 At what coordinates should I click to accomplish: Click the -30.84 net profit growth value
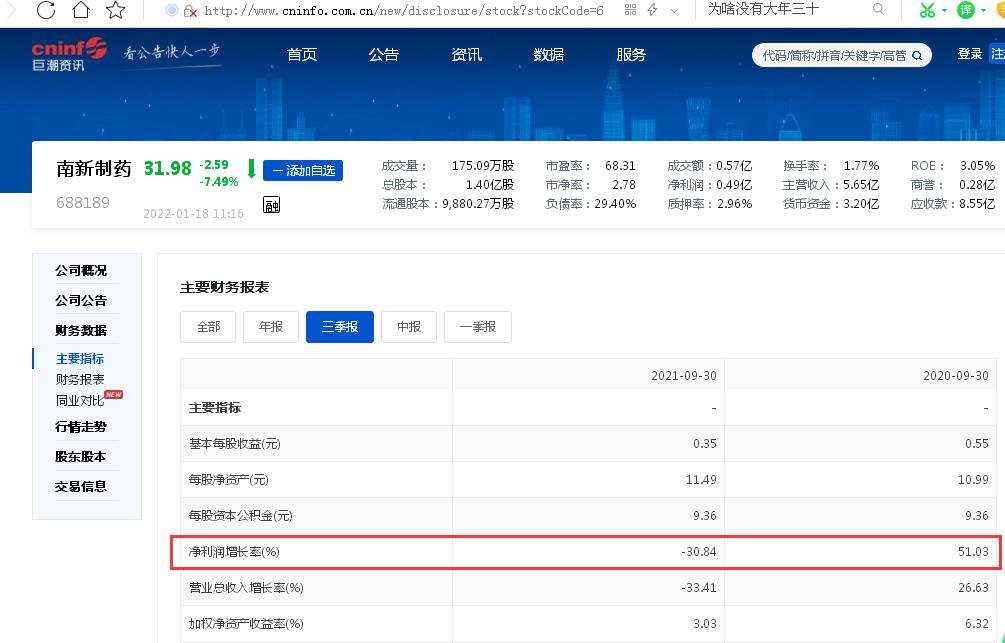[699, 552]
